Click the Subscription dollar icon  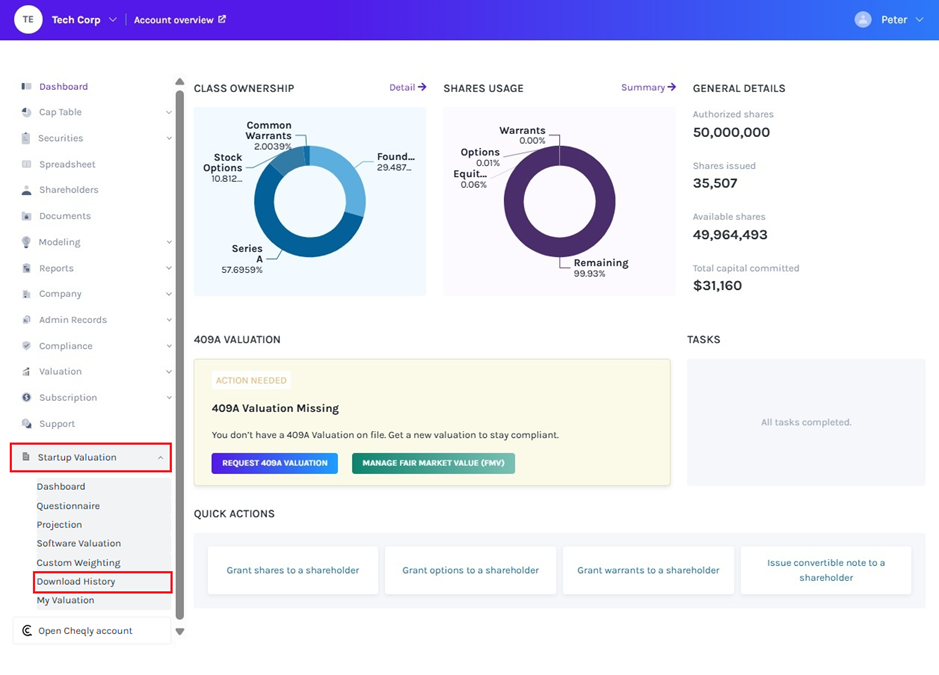pos(26,398)
